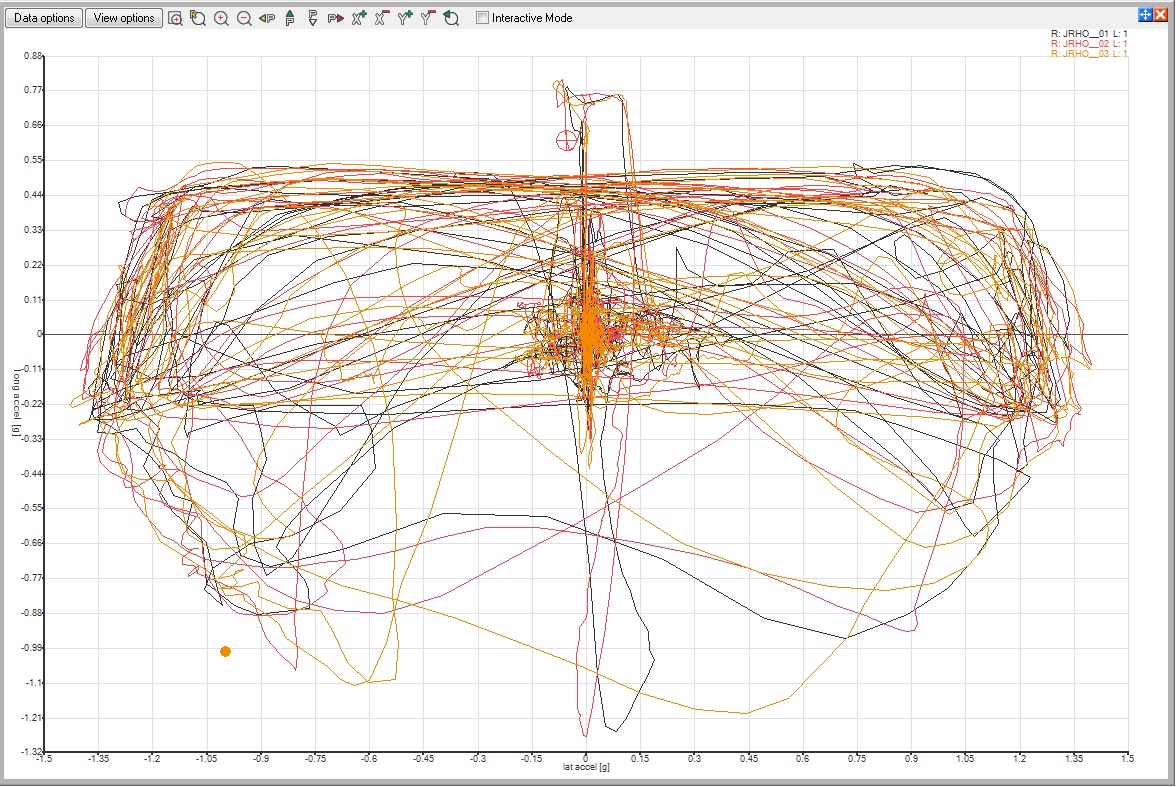
Task: Select the zoom window magnifier tool
Action: click(x=175, y=18)
